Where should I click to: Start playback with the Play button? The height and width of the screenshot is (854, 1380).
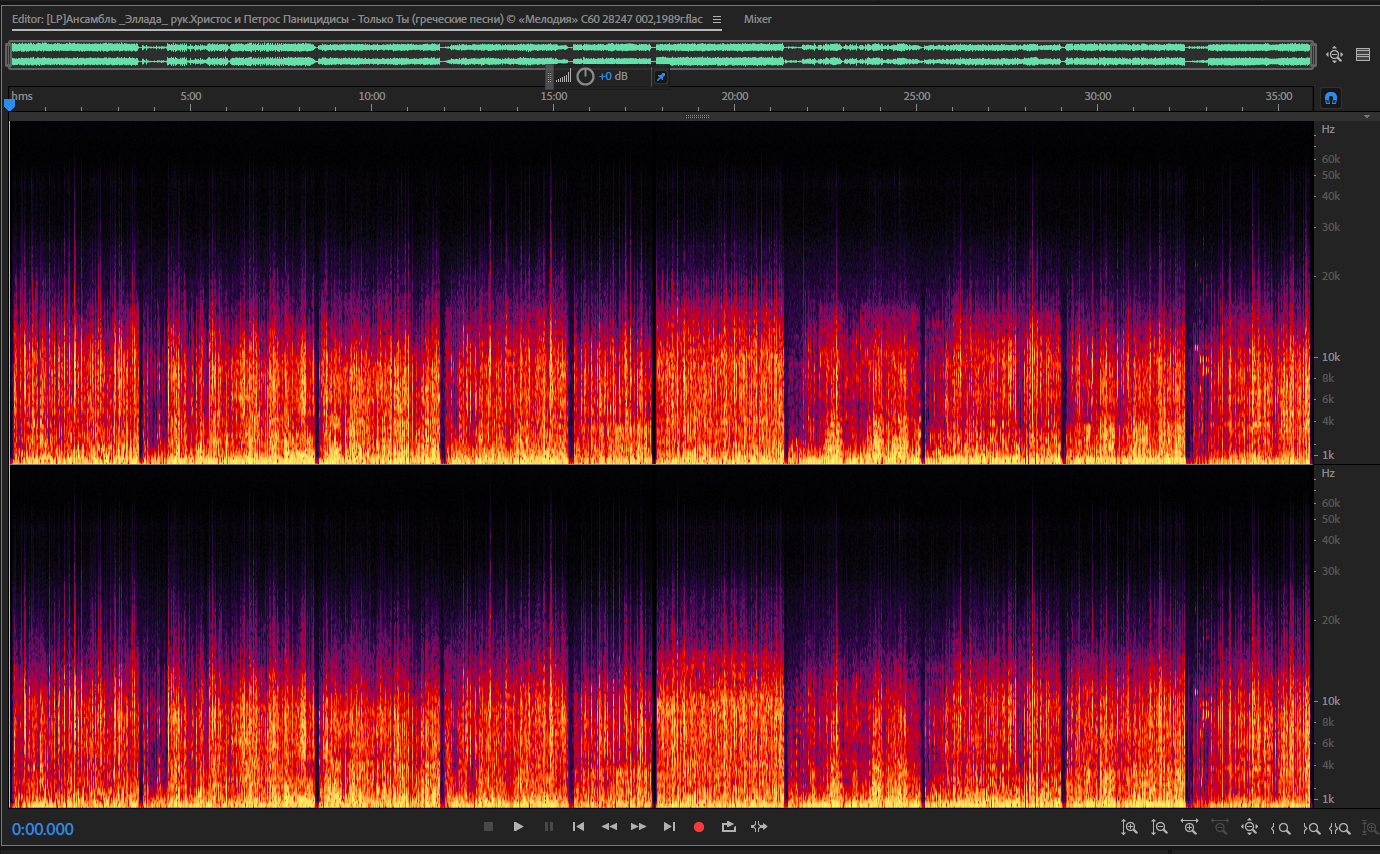coord(518,827)
